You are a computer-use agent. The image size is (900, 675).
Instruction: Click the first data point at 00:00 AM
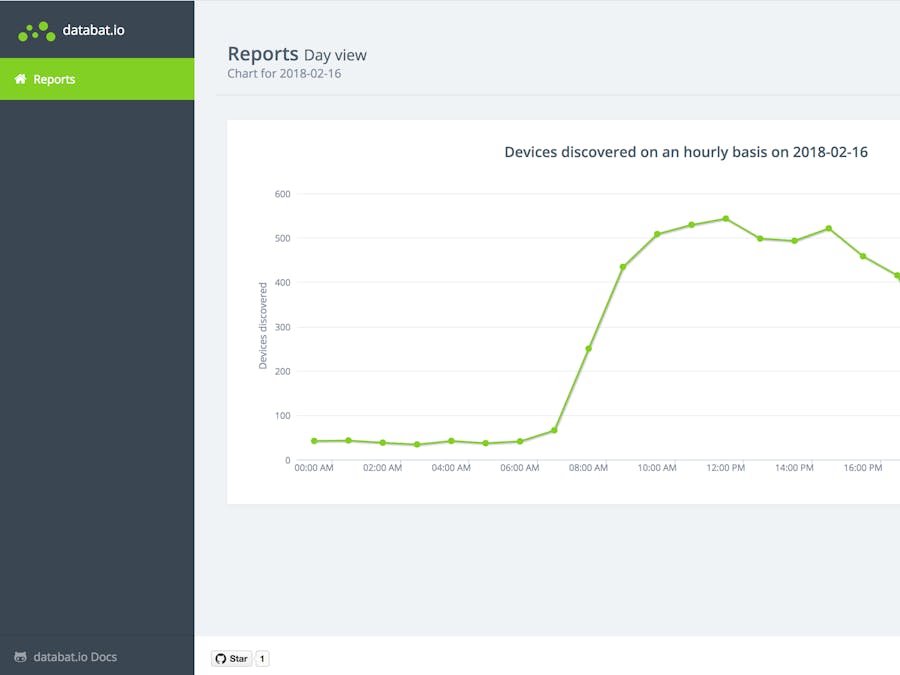(313, 440)
